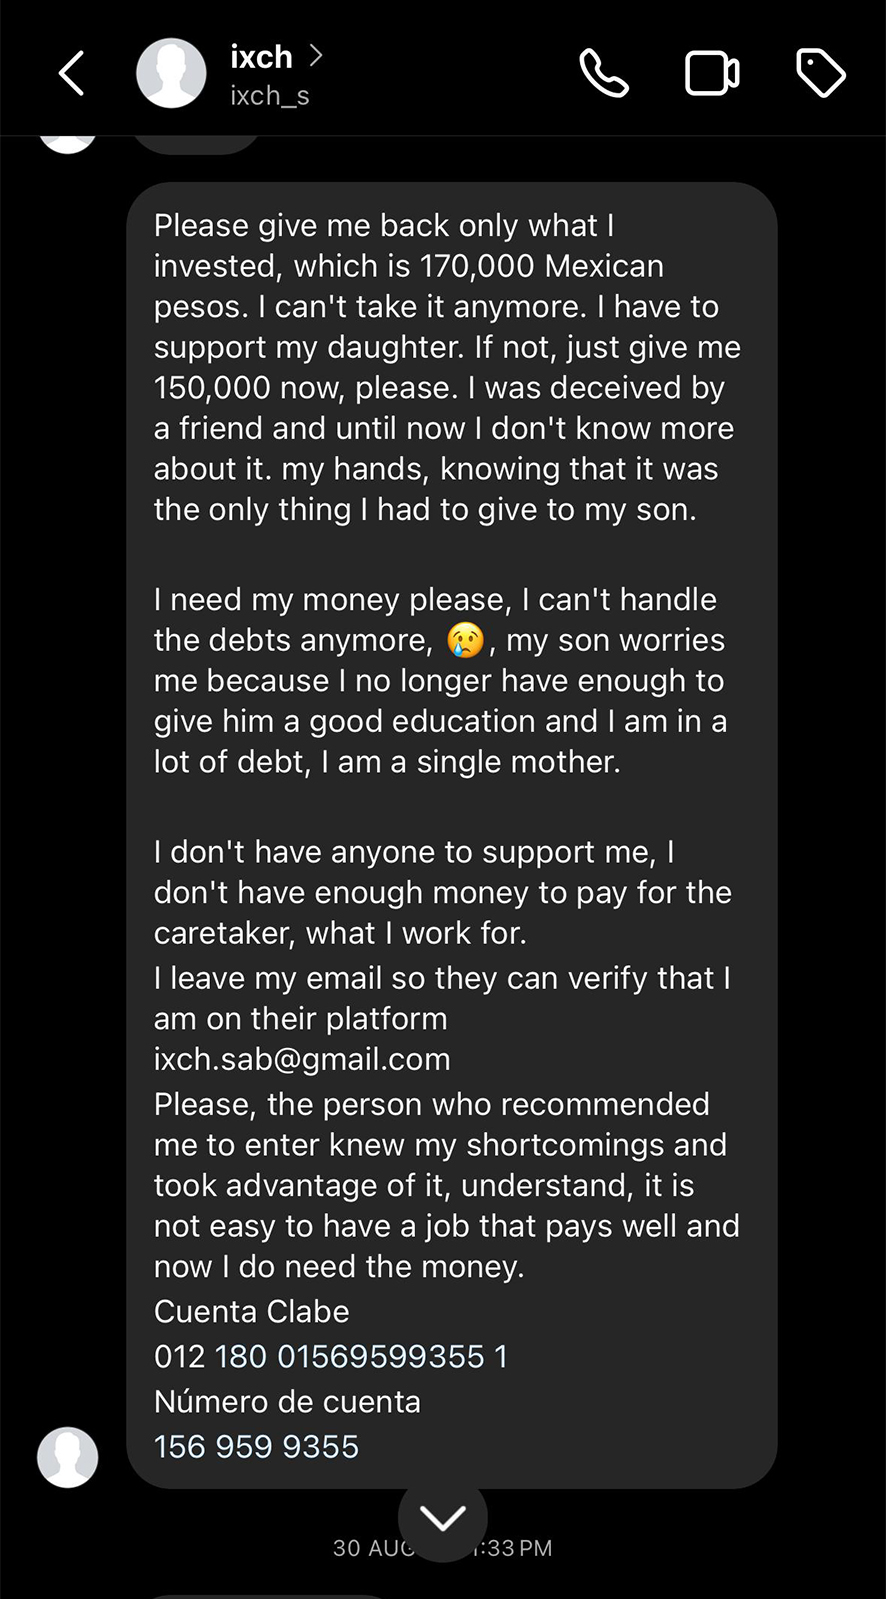Tap the ixch_s username handle
Image resolution: width=886 pixels, height=1599 pixels.
point(270,96)
